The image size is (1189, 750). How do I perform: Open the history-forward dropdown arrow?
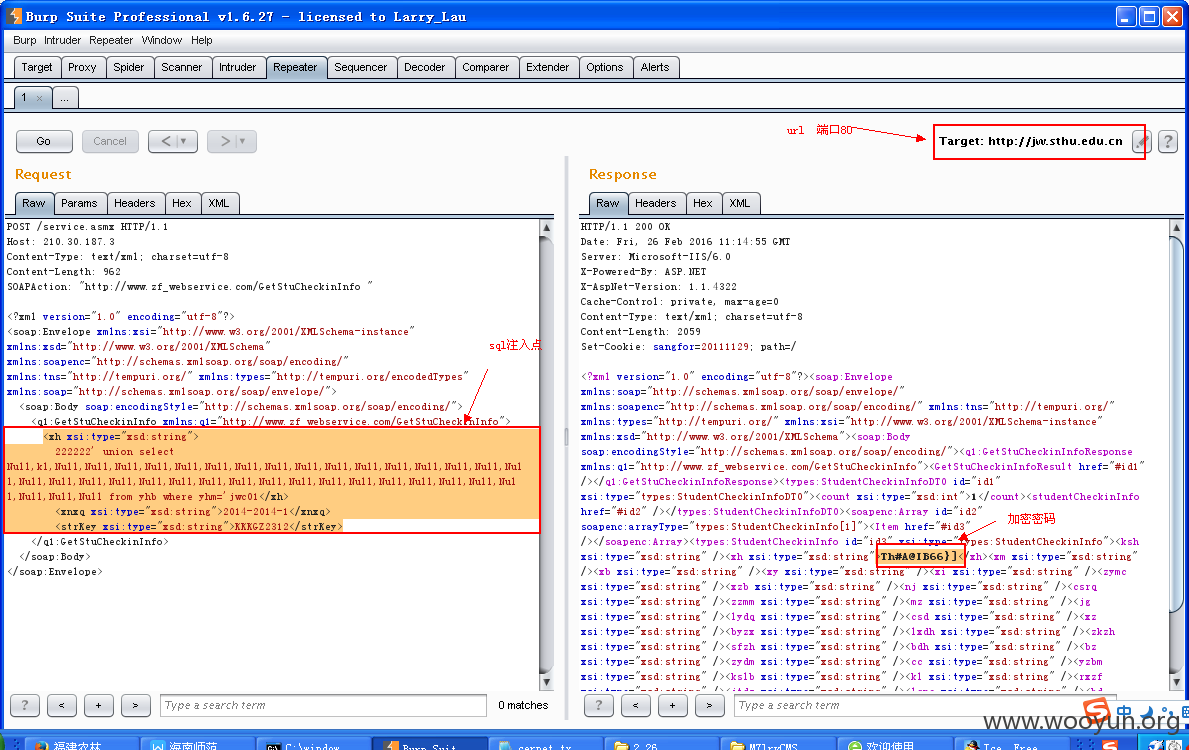pos(243,141)
